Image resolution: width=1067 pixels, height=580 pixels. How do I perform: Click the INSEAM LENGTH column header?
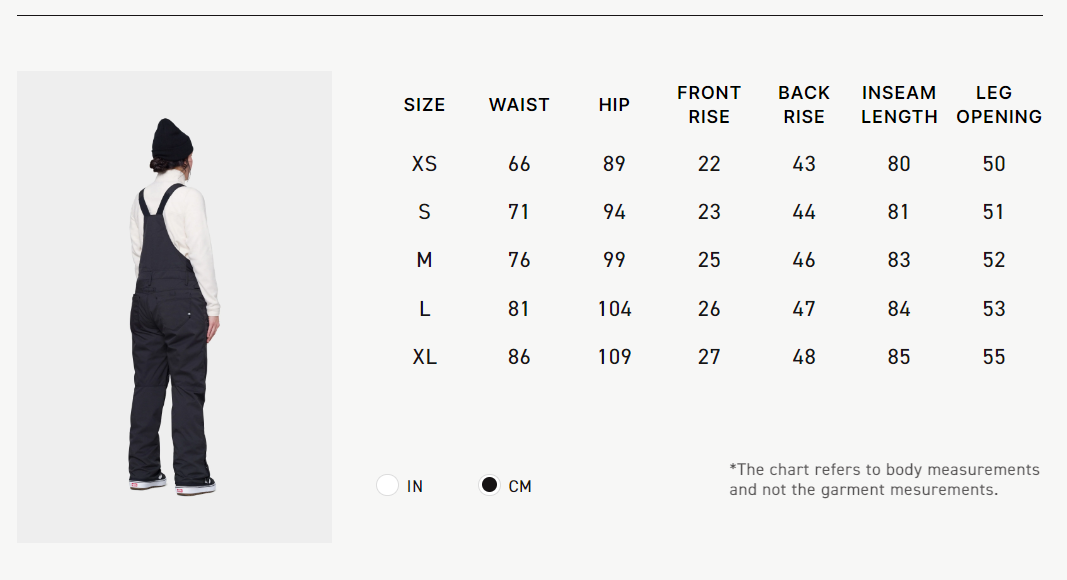[x=899, y=105]
